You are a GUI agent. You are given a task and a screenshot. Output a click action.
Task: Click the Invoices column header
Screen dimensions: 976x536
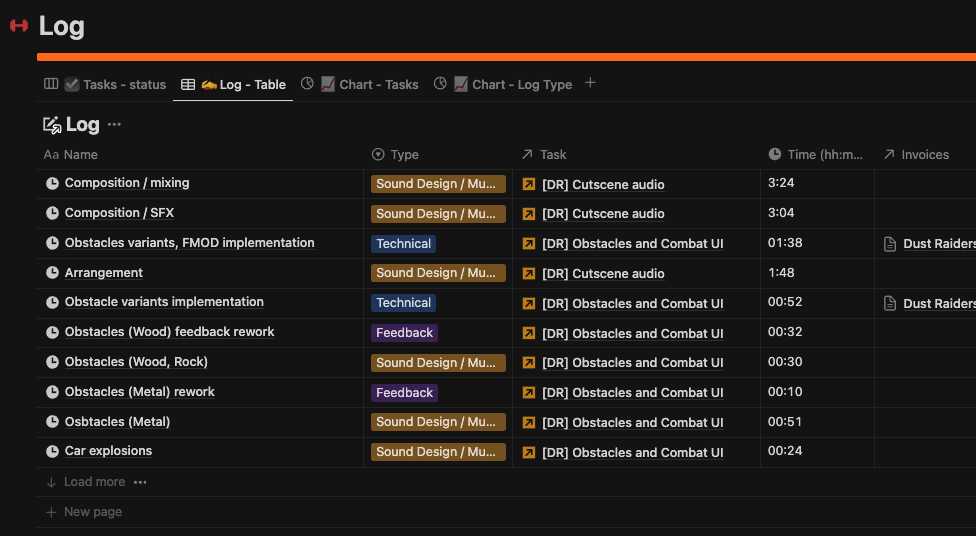[916, 154]
